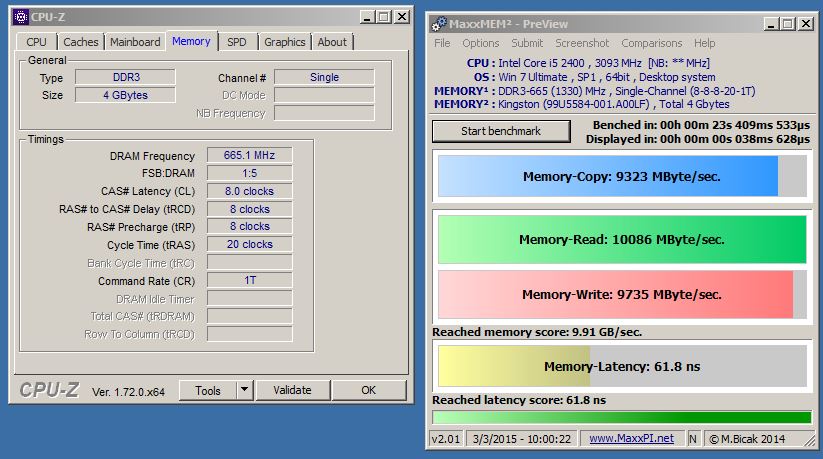Open the Caches tab
Image resolution: width=823 pixels, height=459 pixels.
(81, 42)
